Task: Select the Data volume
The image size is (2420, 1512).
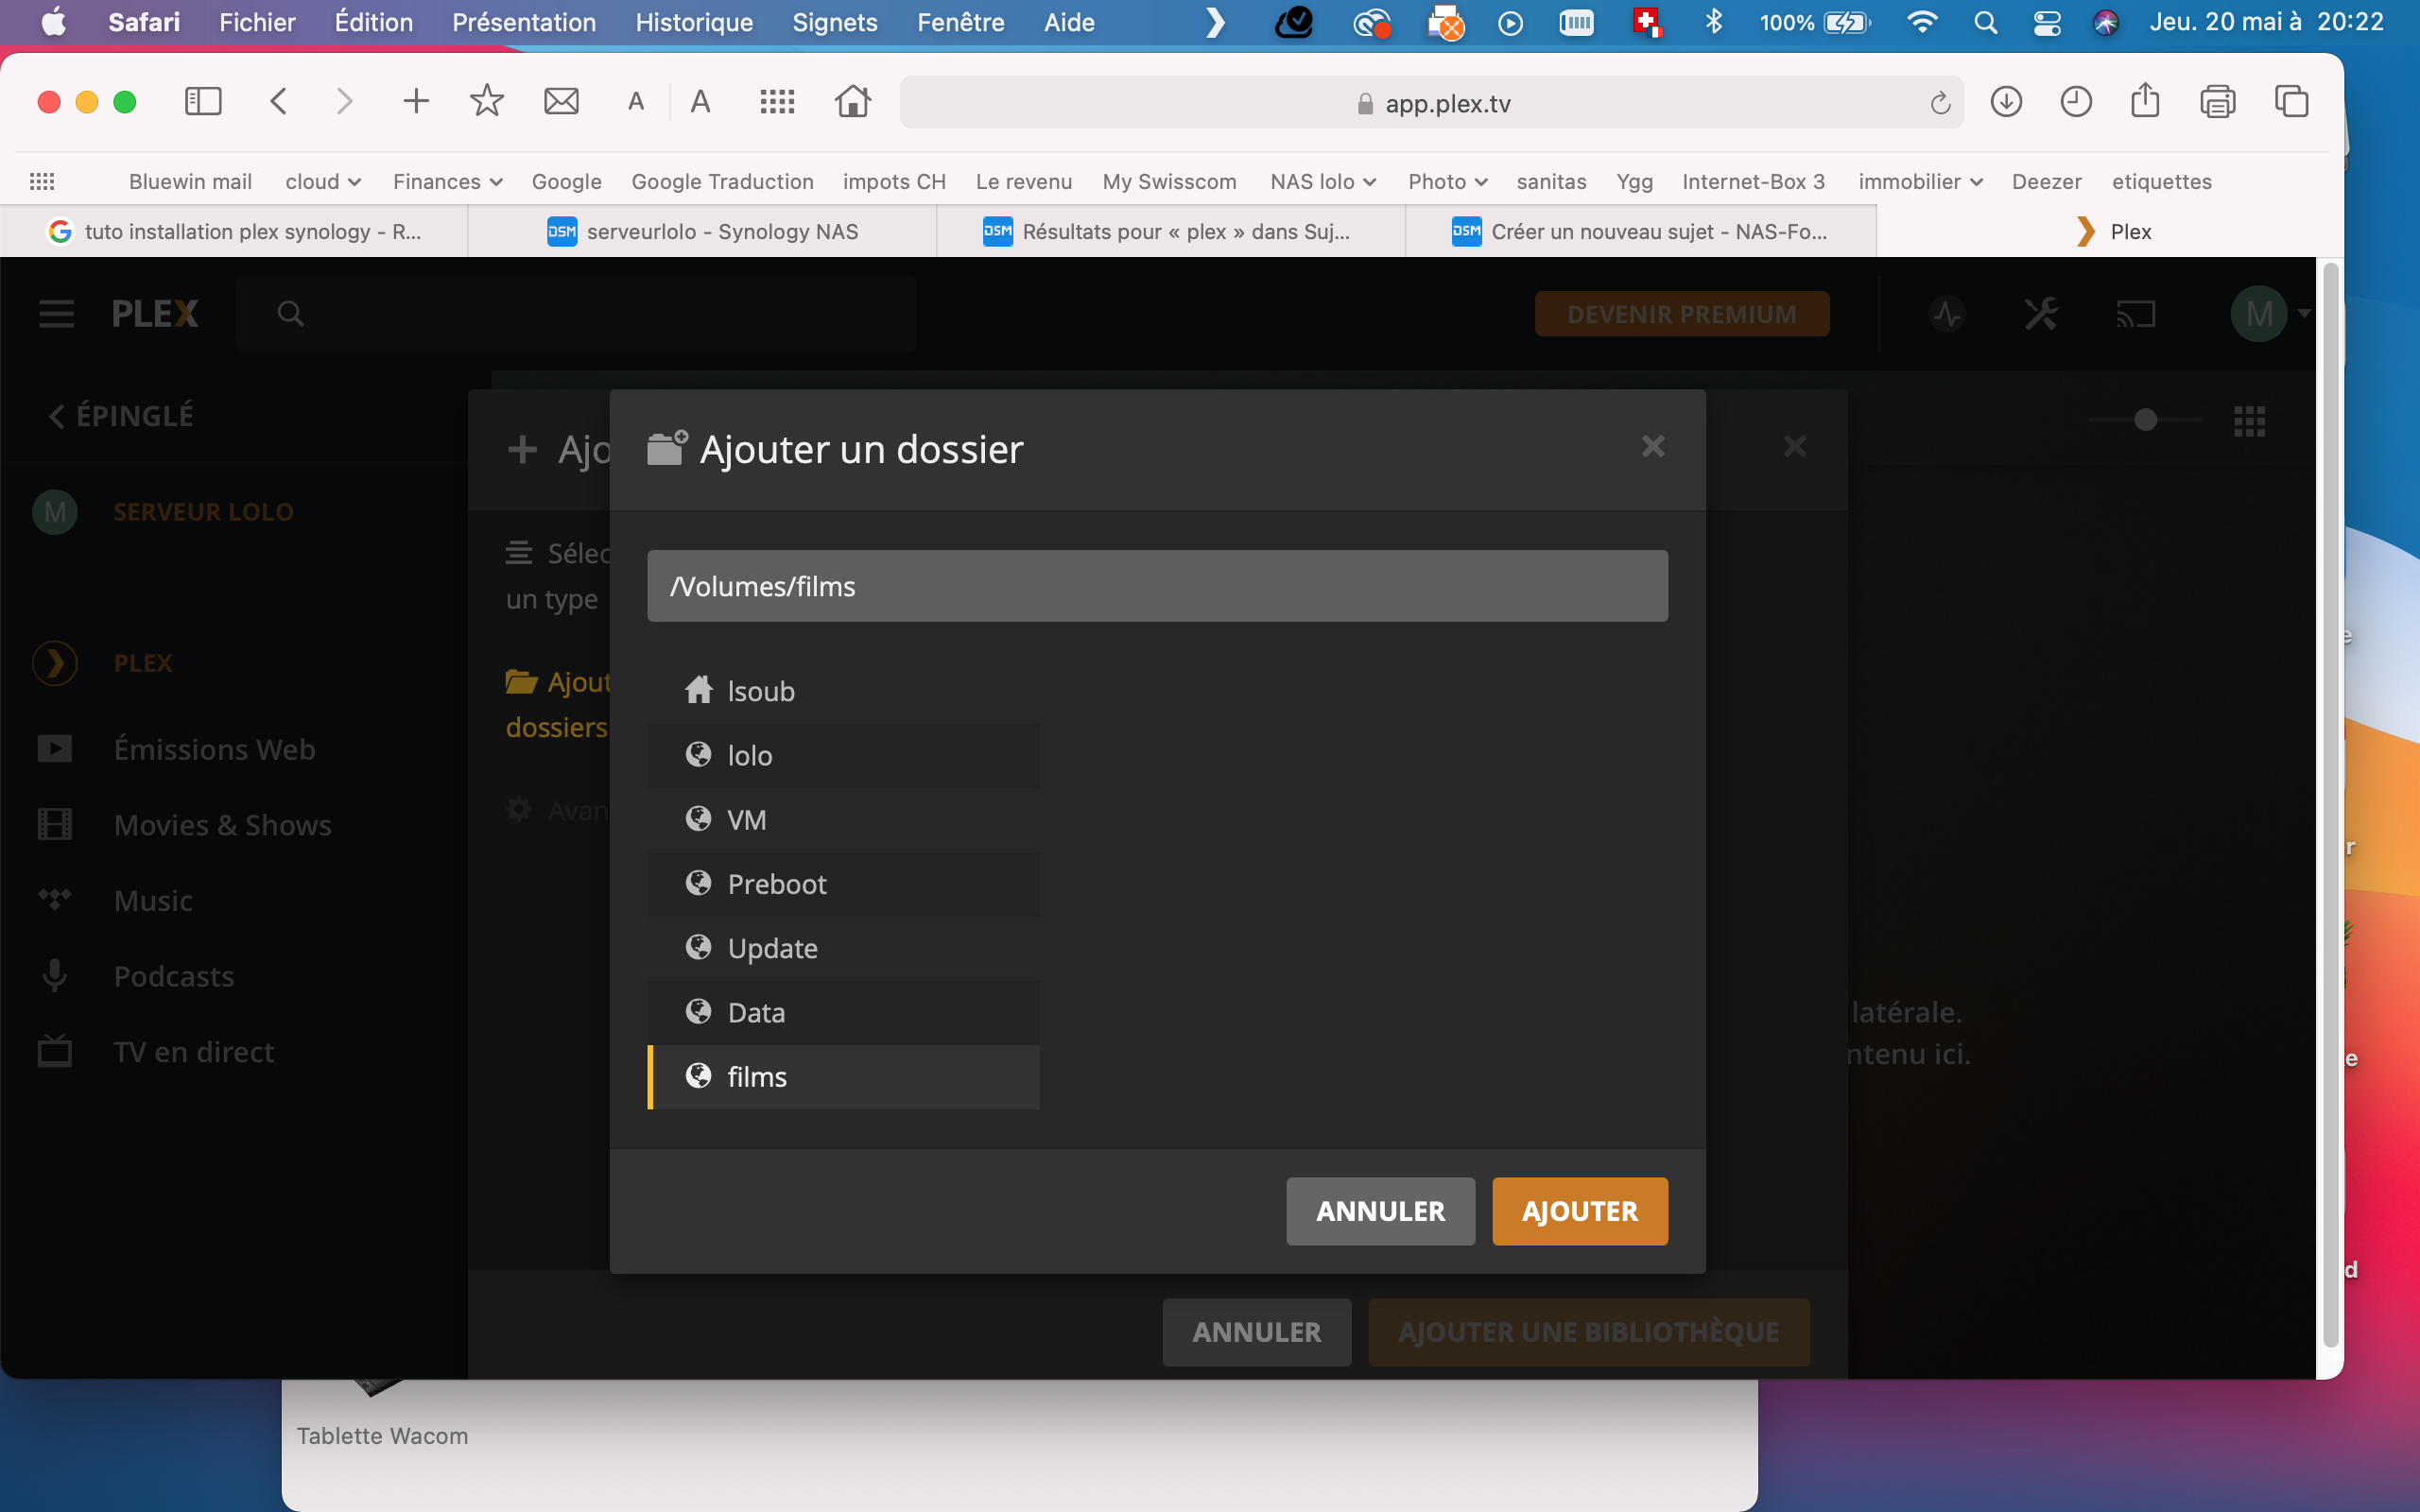Action: [843, 1012]
